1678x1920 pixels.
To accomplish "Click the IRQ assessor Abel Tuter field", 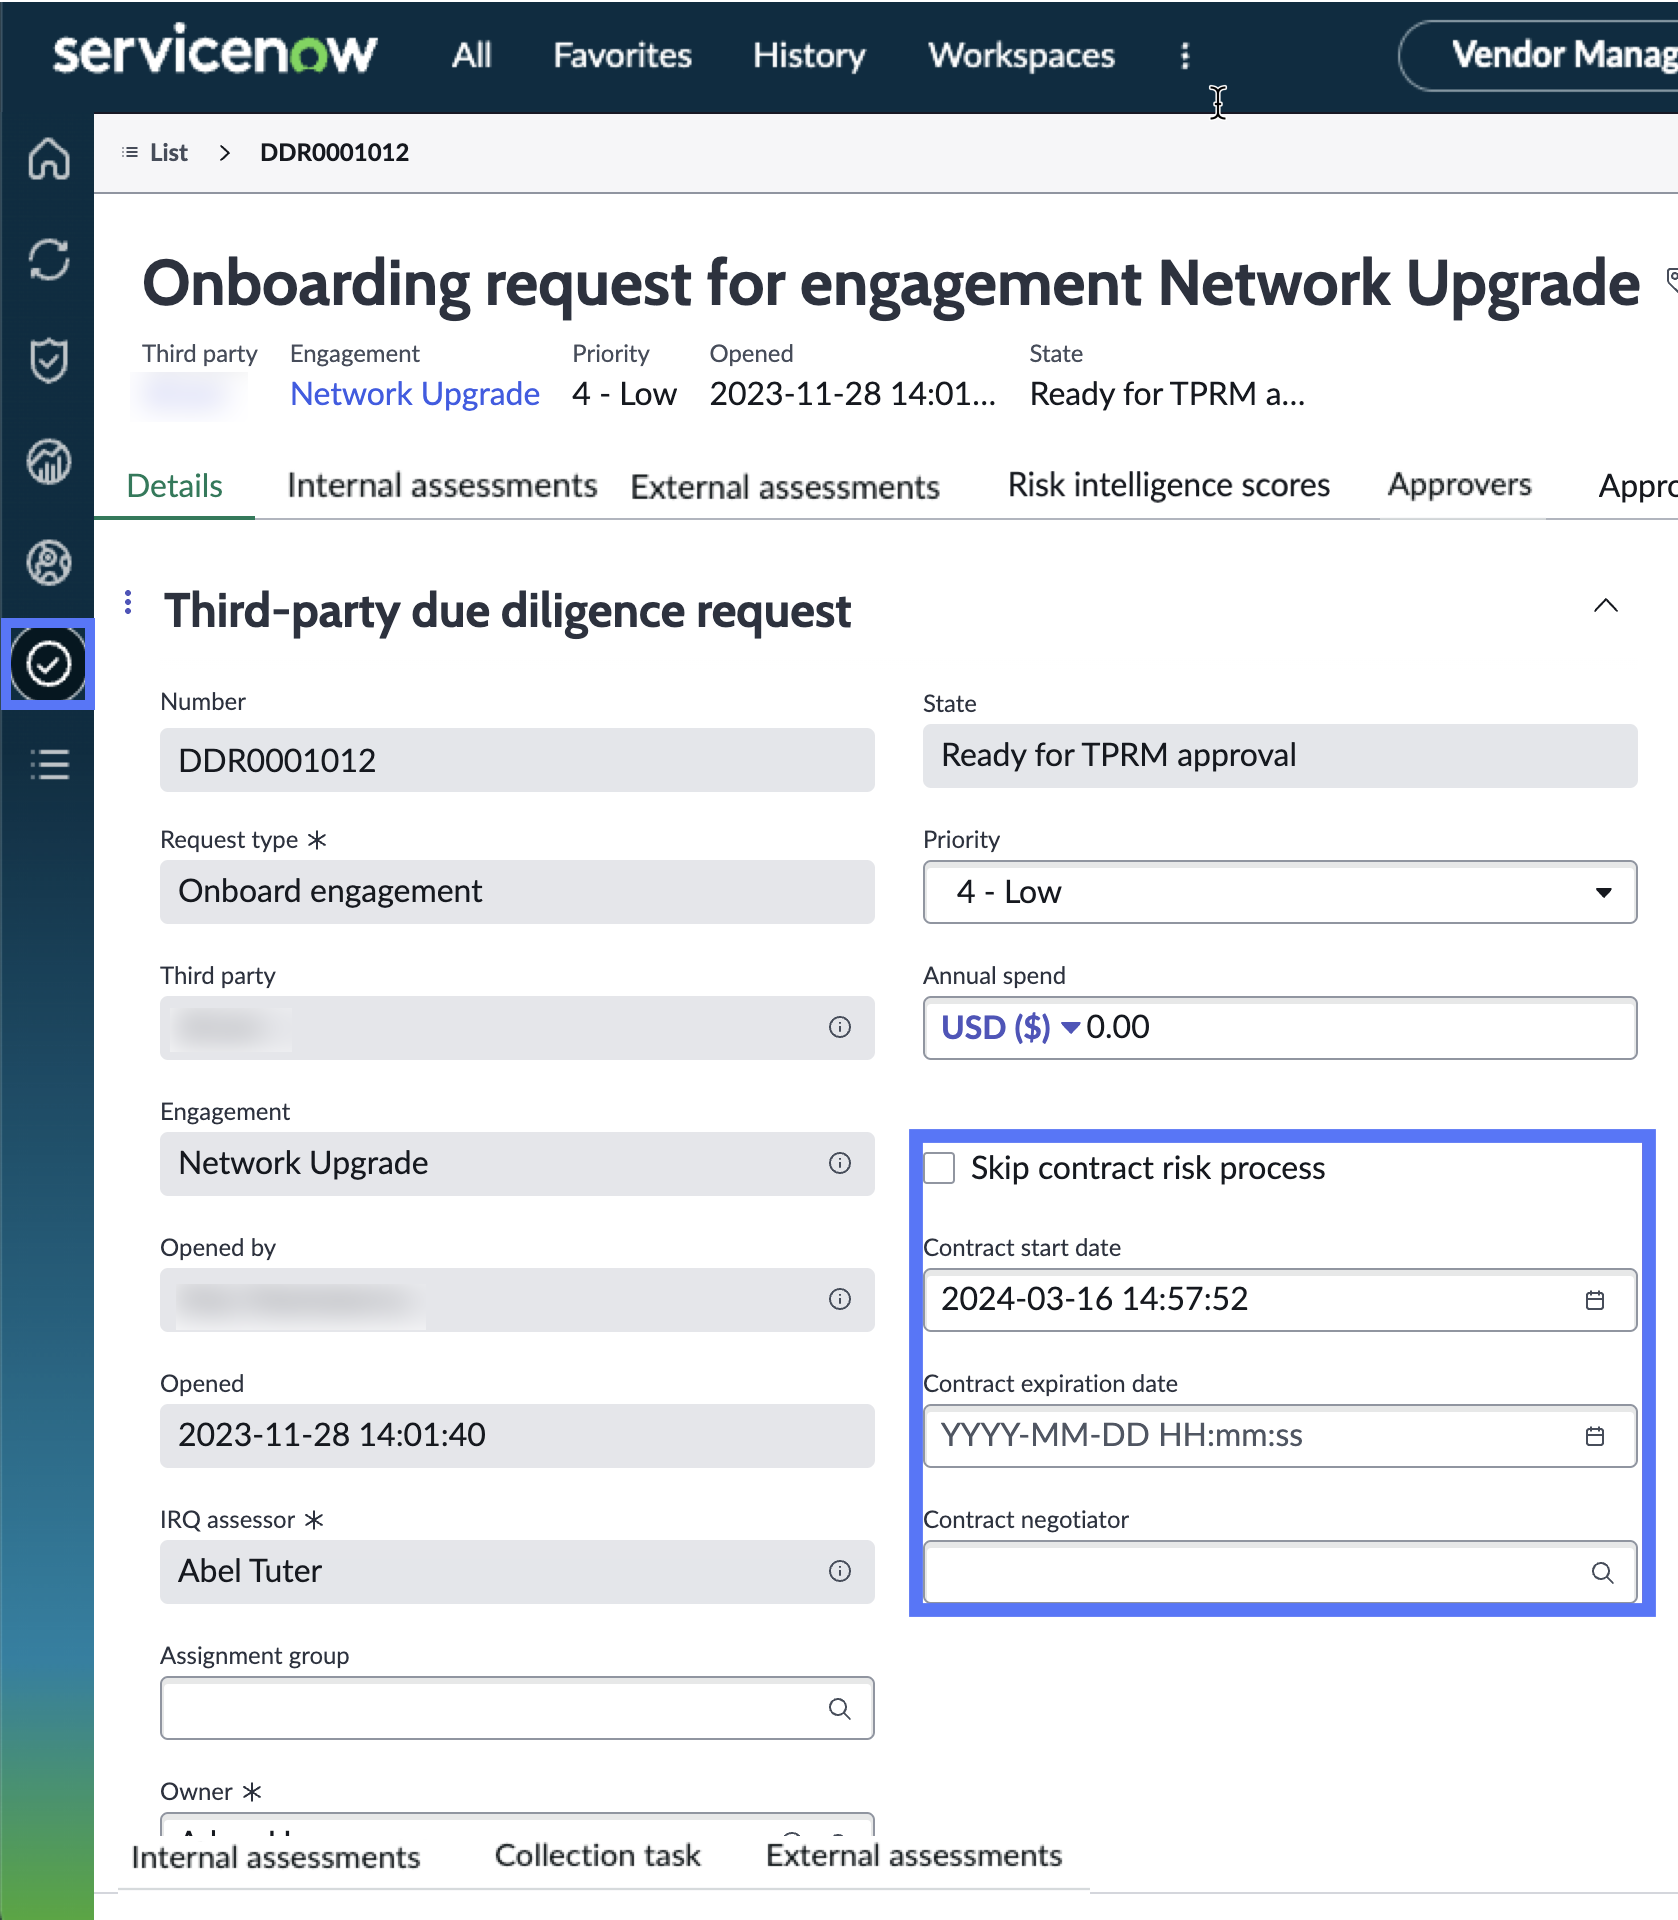I will [x=517, y=1572].
